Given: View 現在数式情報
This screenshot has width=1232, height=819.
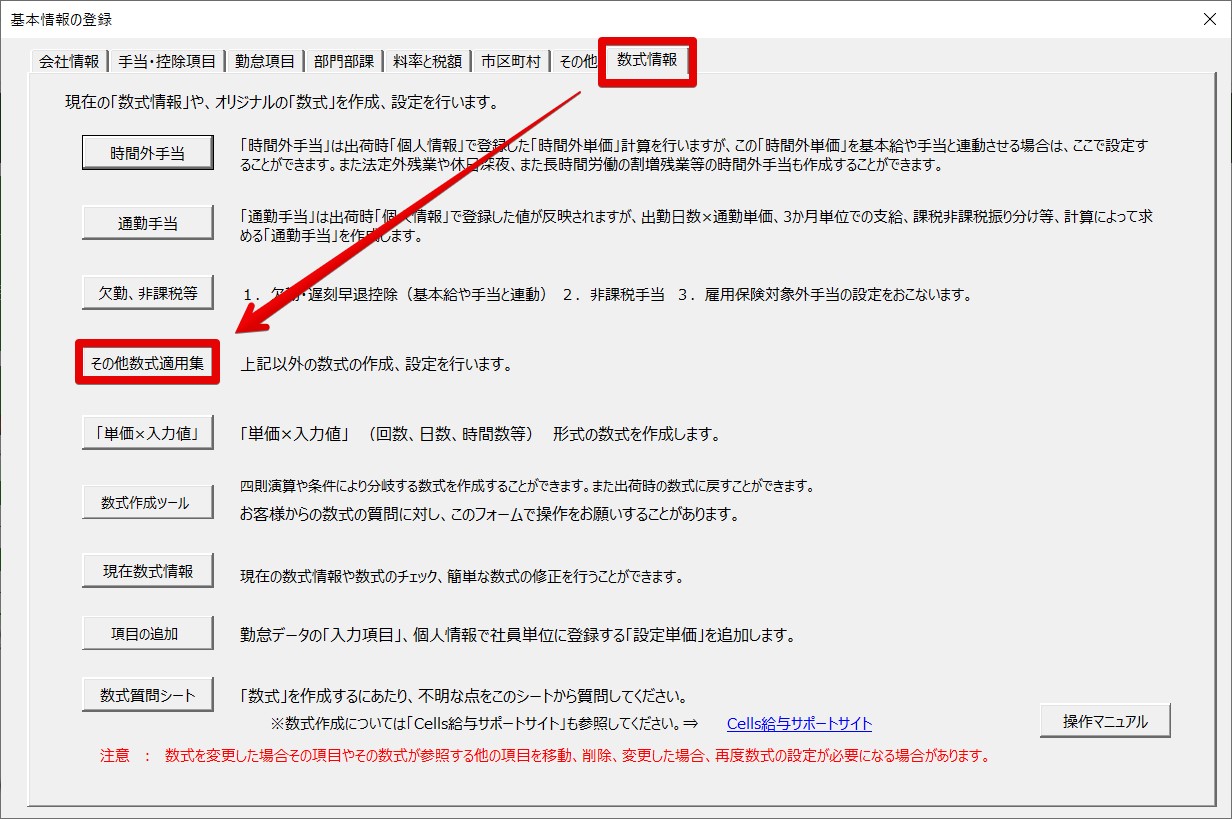Looking at the screenshot, I should coord(147,571).
